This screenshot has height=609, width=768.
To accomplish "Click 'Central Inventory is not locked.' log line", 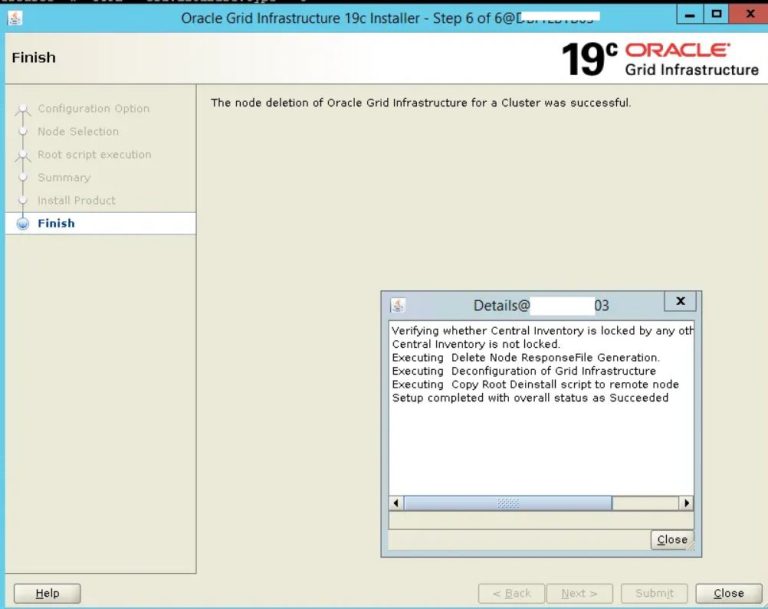I will pos(476,344).
